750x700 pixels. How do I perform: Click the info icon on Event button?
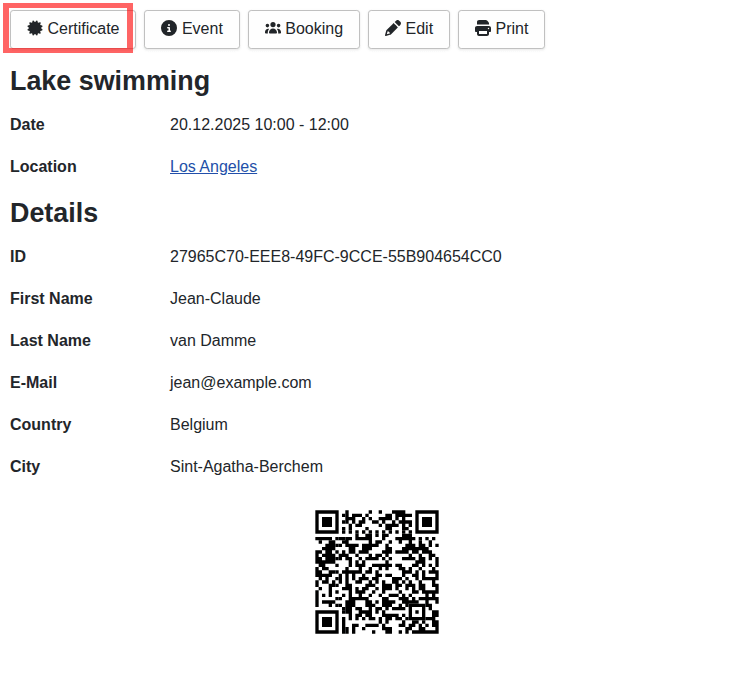(169, 29)
